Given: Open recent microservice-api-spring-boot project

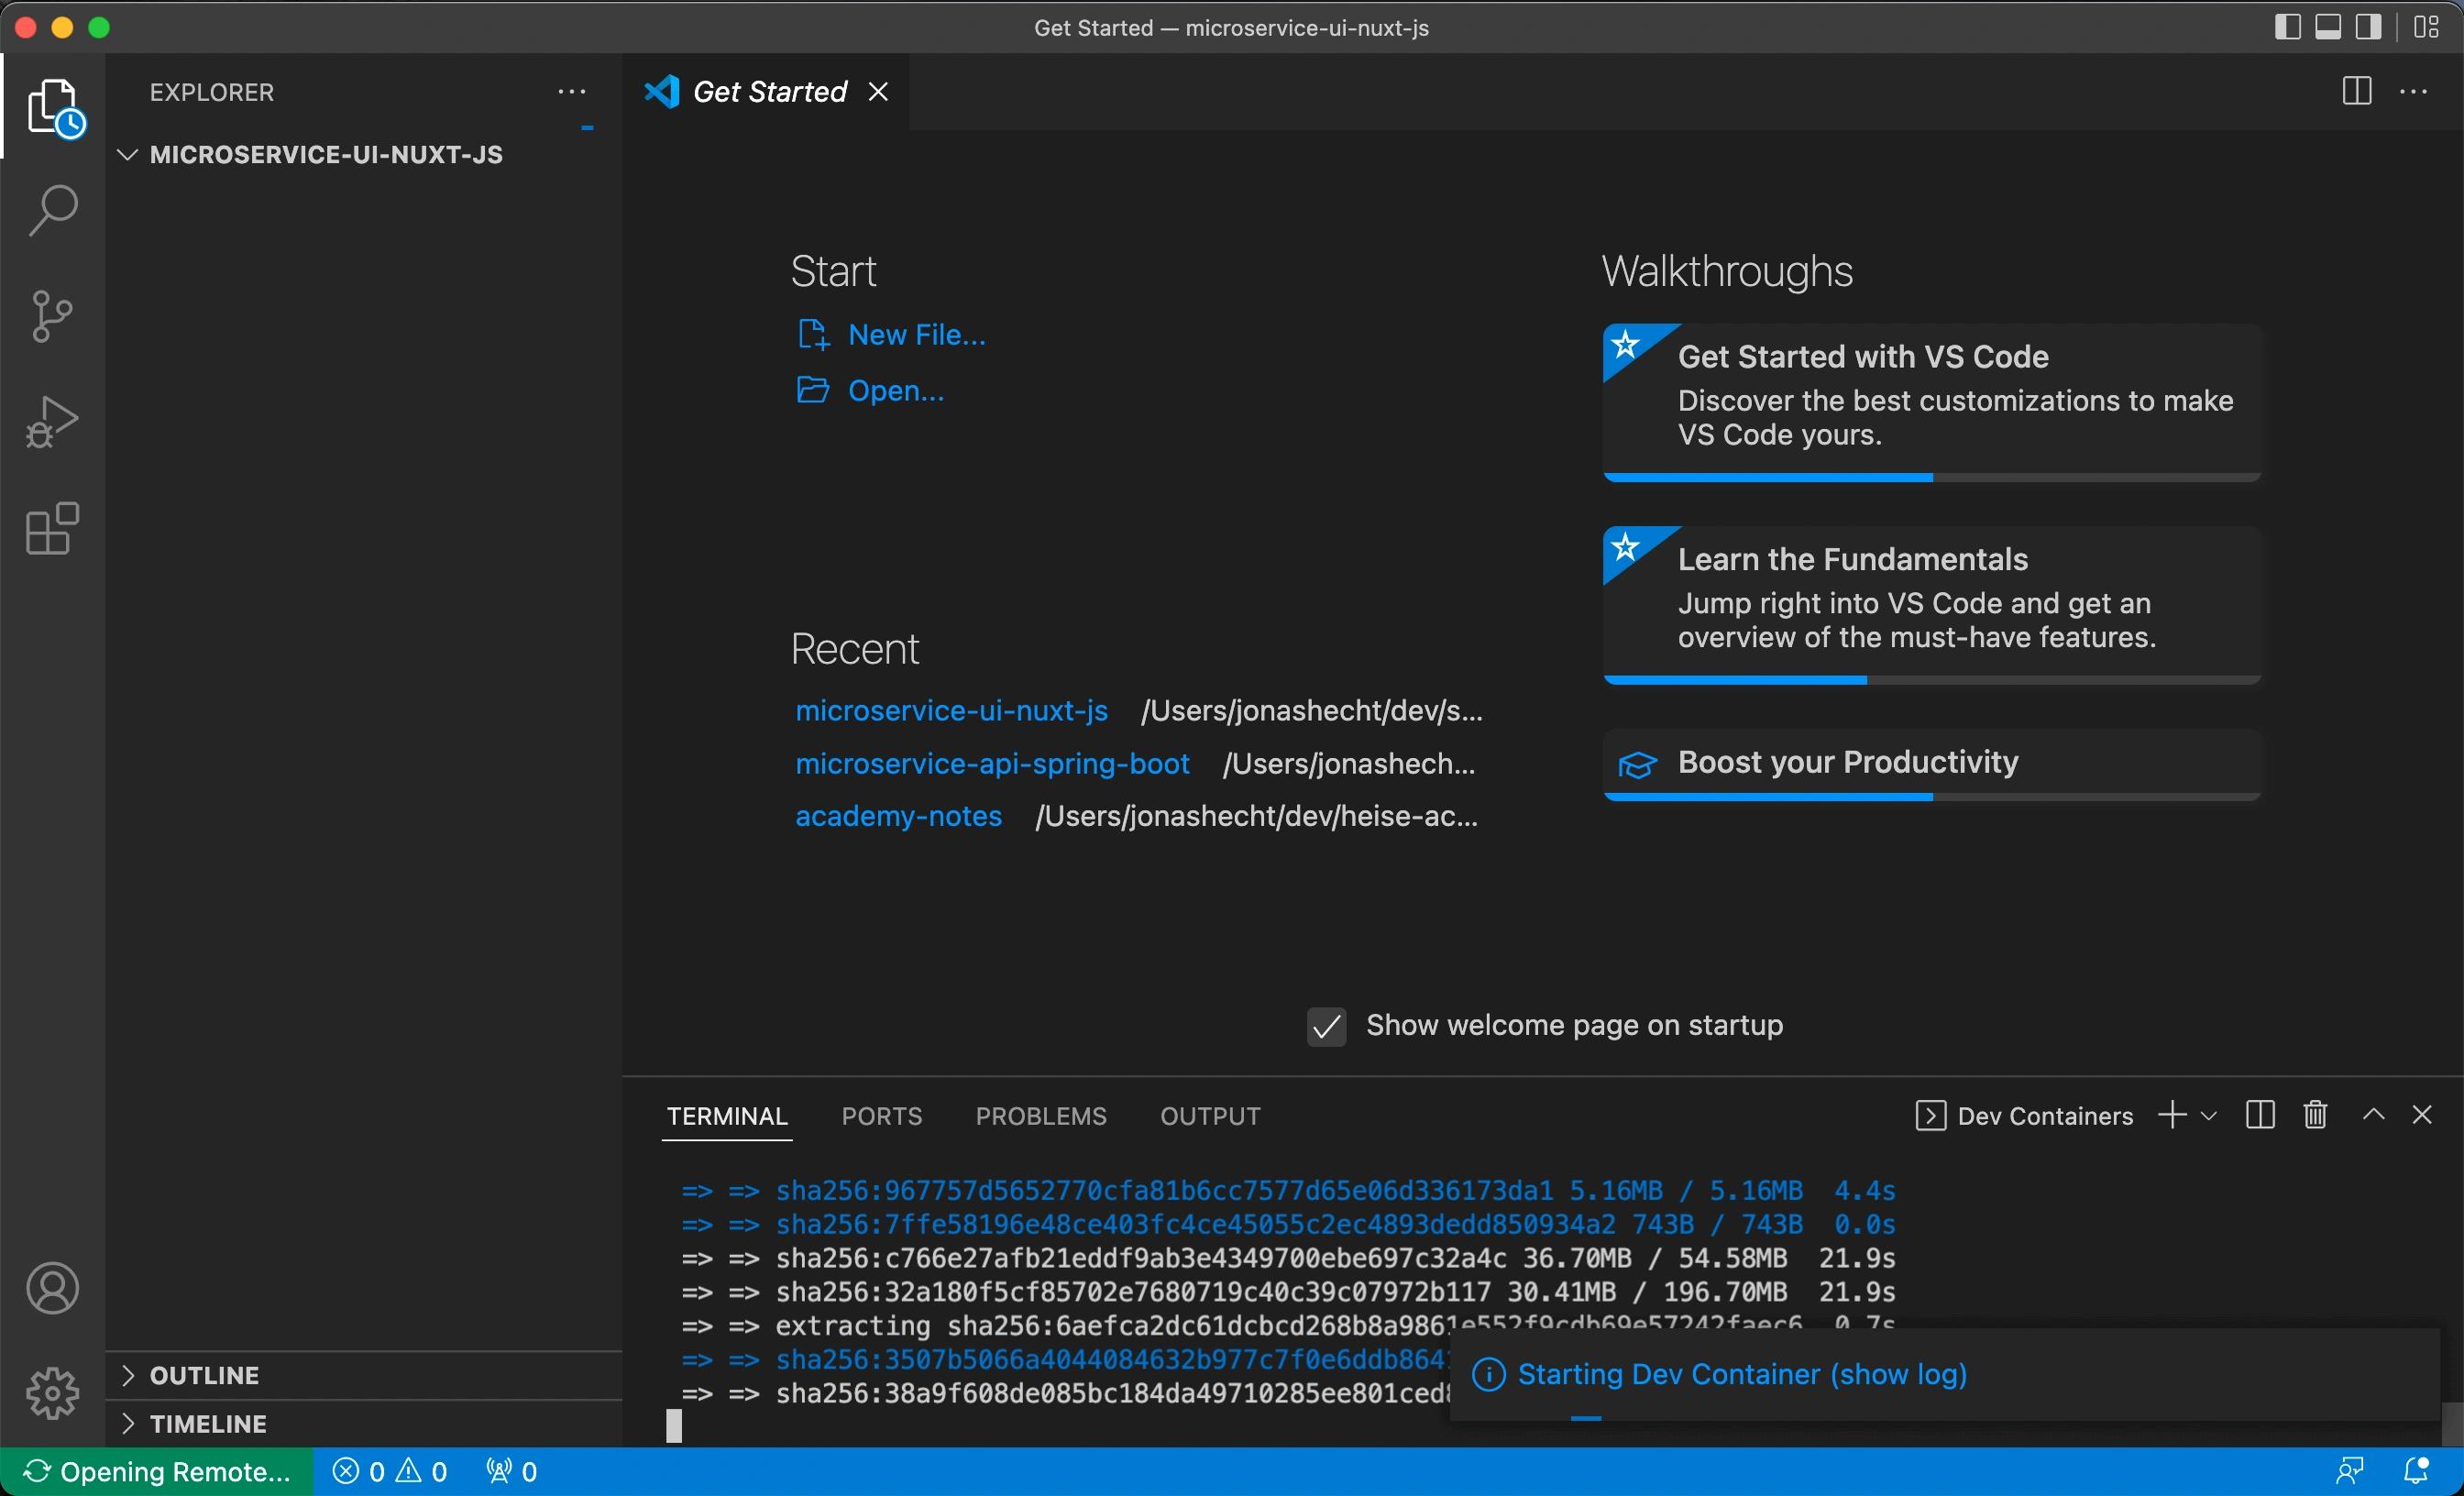Looking at the screenshot, I should coord(992,764).
